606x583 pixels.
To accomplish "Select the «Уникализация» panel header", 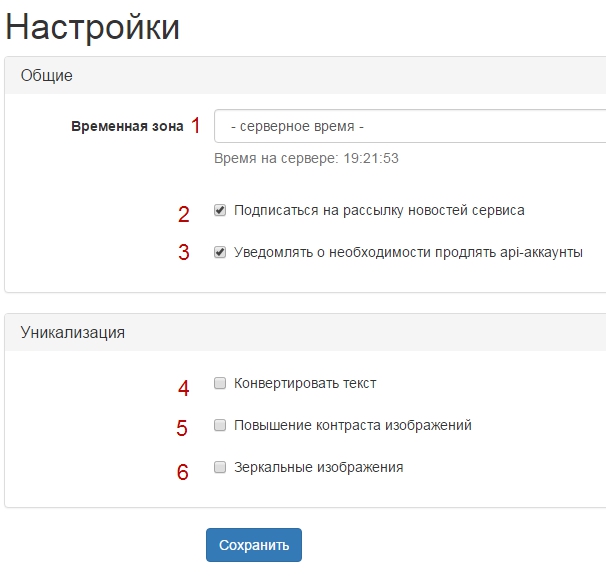I will [73, 333].
